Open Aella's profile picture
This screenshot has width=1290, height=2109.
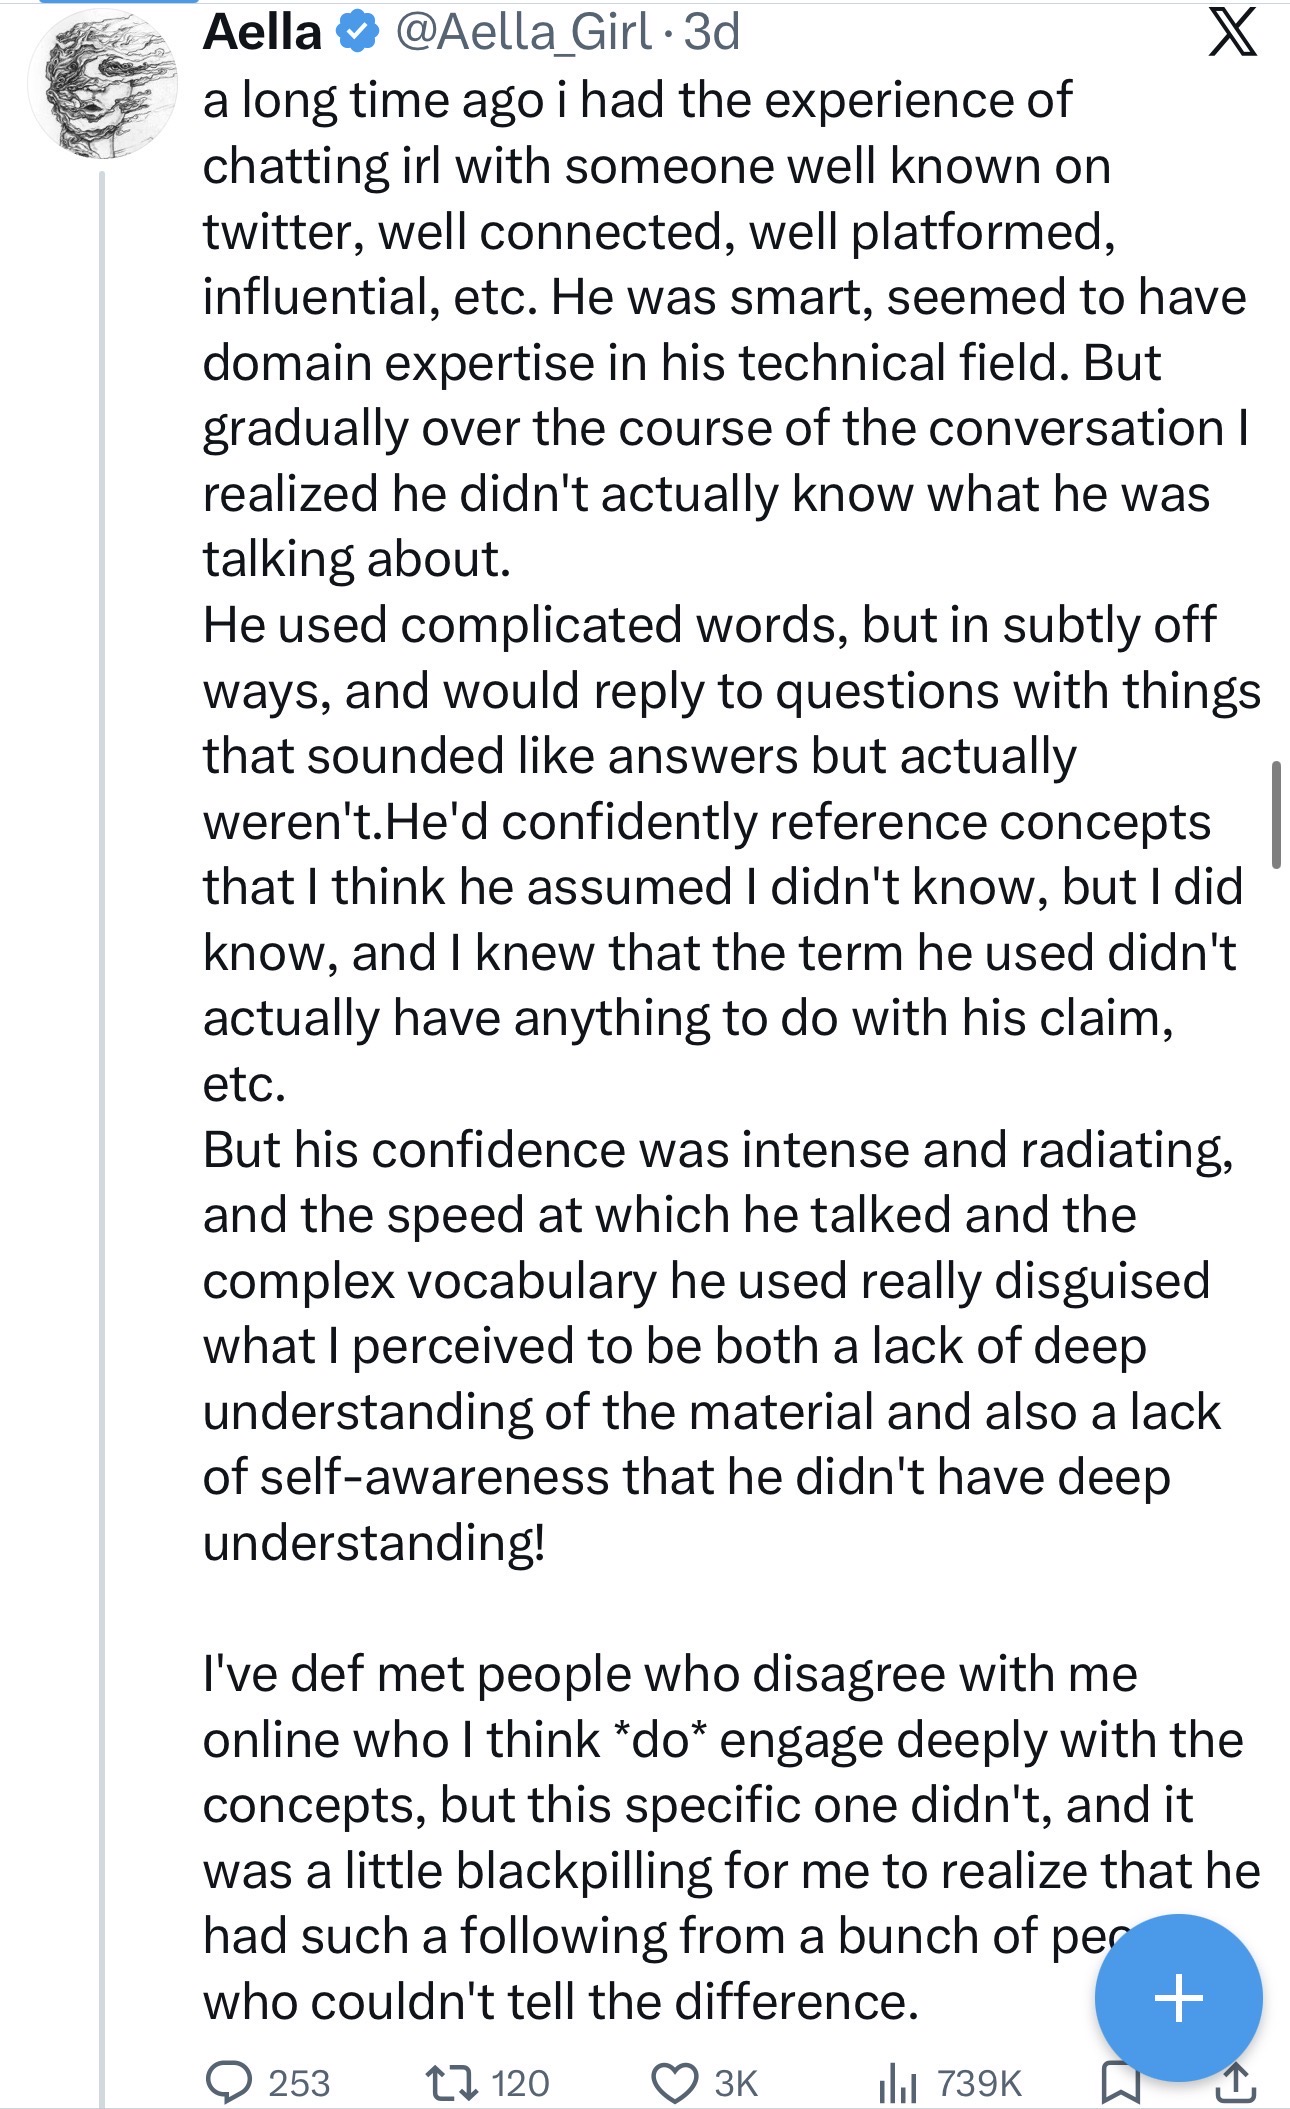tap(102, 85)
